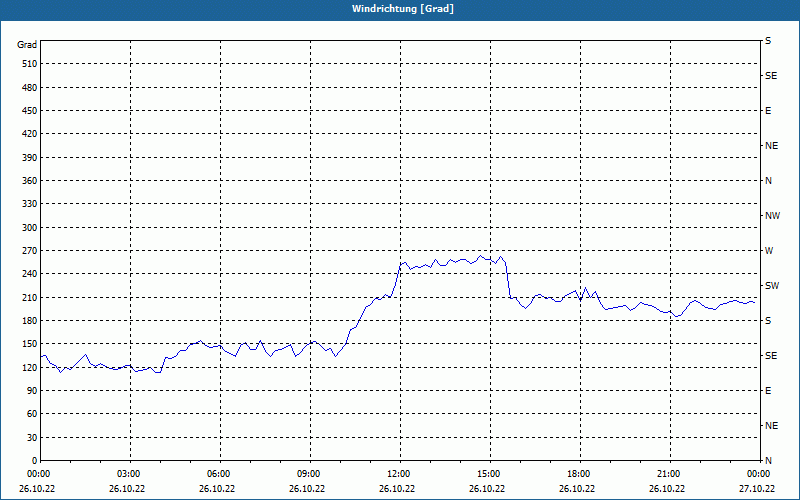The width and height of the screenshot is (800, 500).
Task: Click the NW compass label
Action: pyautogui.click(x=772, y=216)
